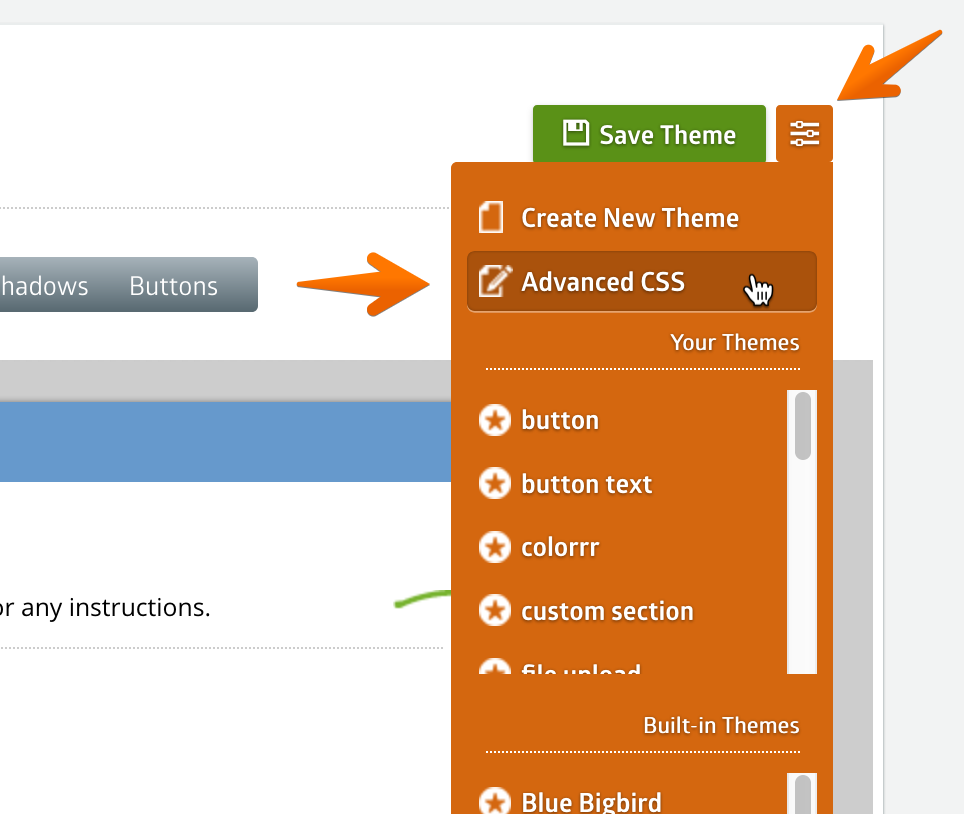Select the 'button text' theme
This screenshot has height=814, width=964.
586,484
